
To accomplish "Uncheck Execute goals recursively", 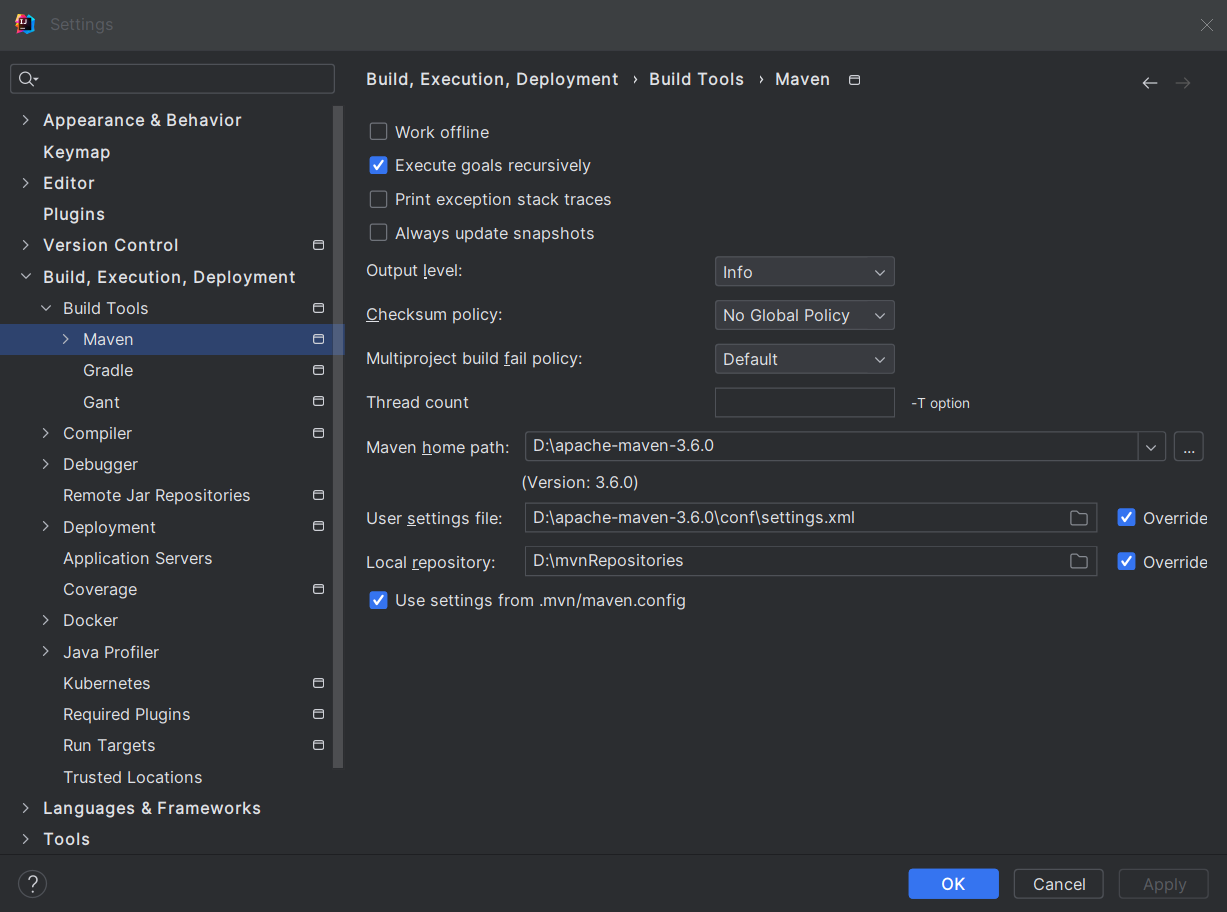I will (x=378, y=165).
